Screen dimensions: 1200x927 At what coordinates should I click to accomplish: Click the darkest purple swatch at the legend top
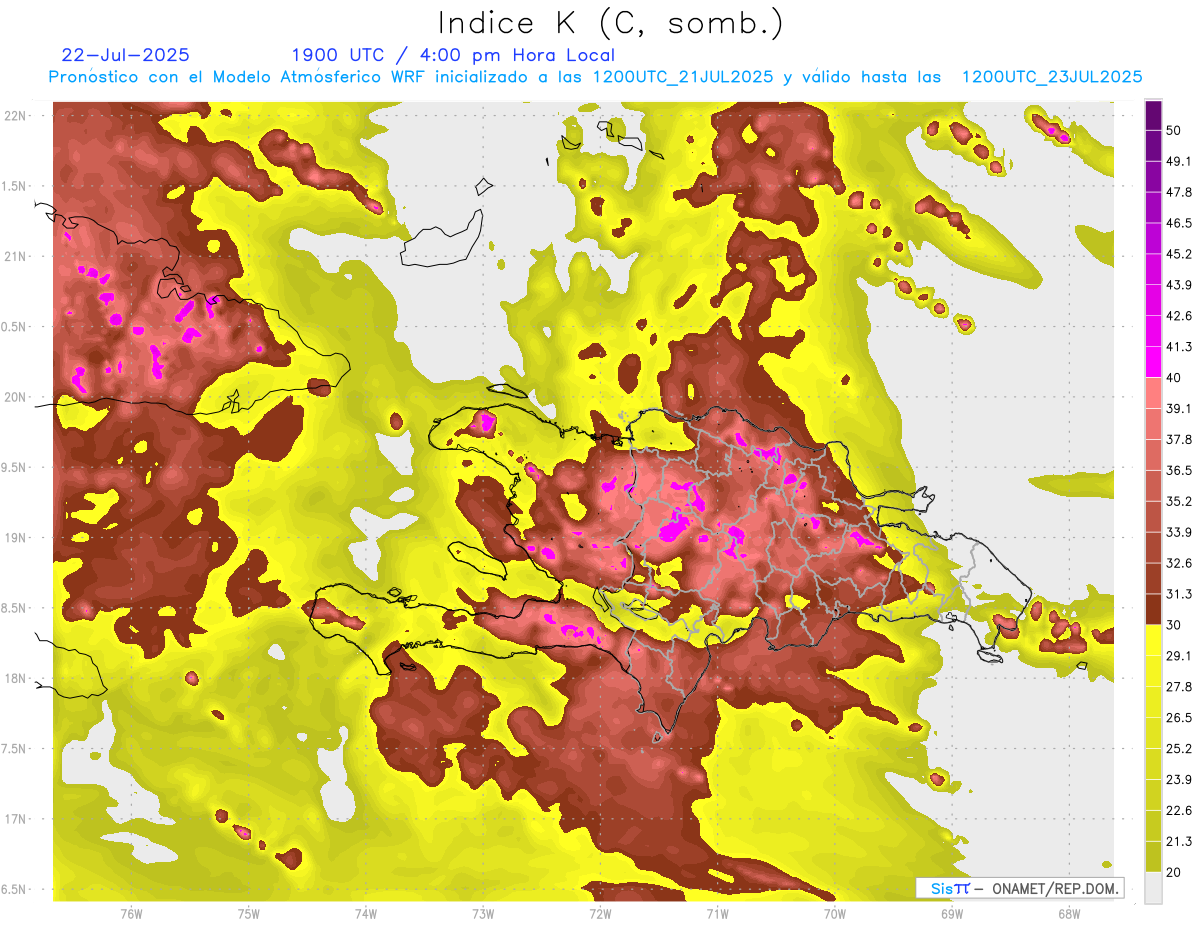pyautogui.click(x=1153, y=113)
